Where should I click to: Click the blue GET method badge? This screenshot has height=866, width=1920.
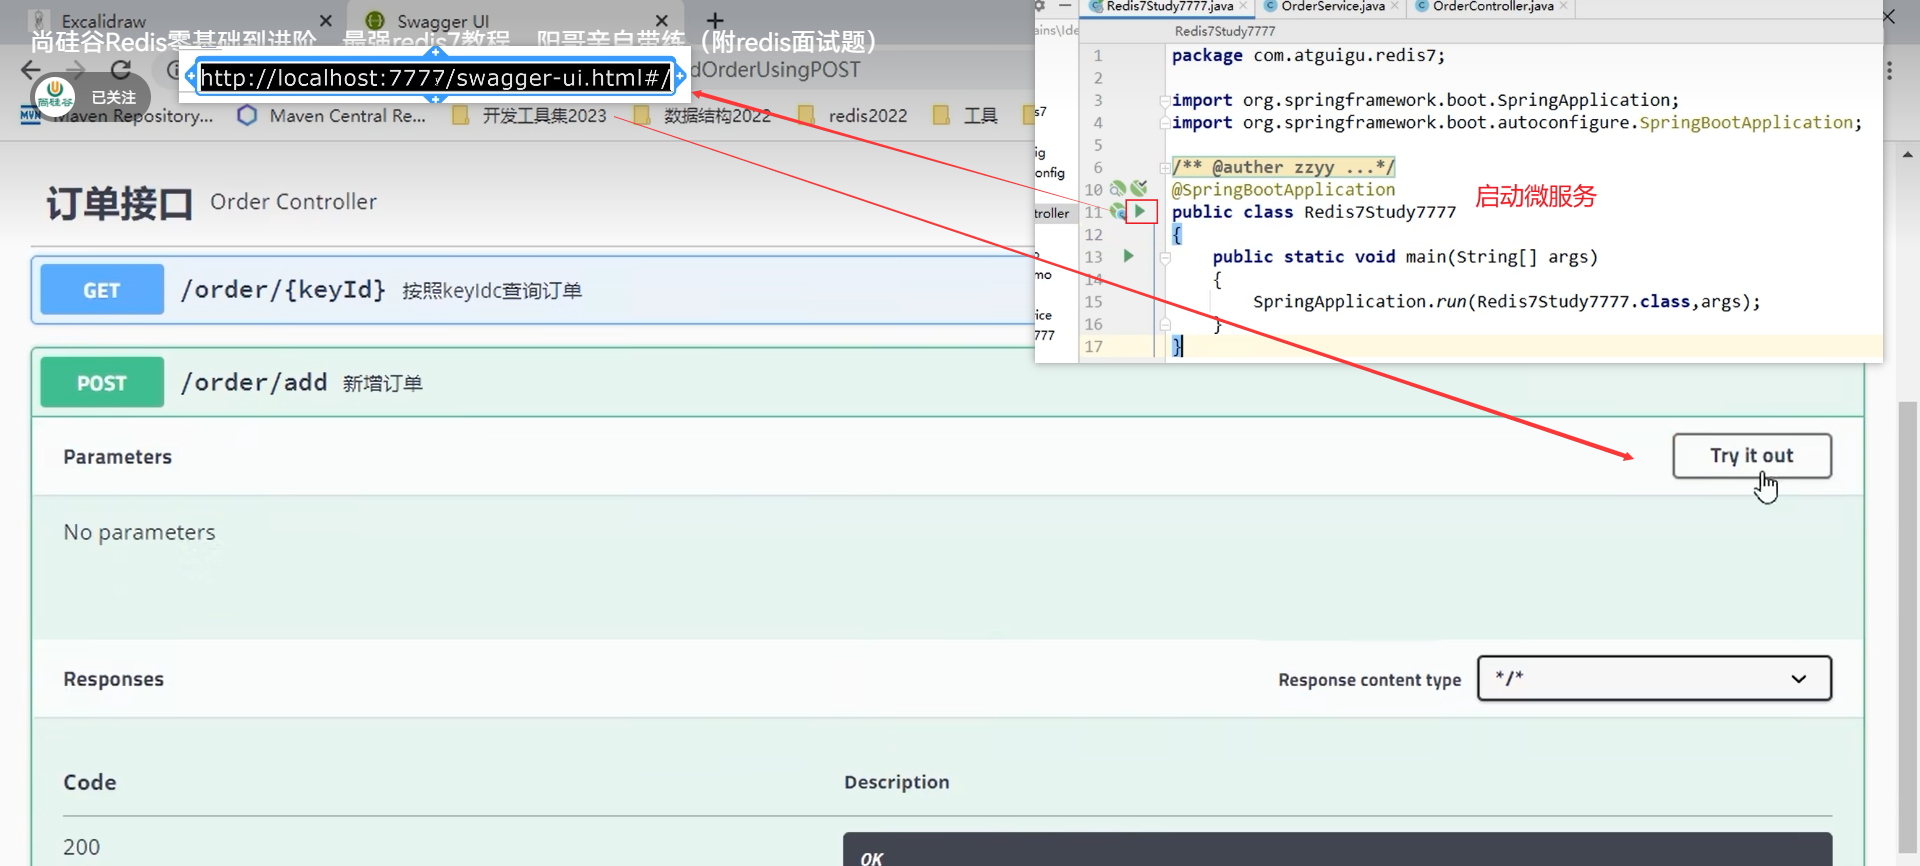pyautogui.click(x=102, y=290)
